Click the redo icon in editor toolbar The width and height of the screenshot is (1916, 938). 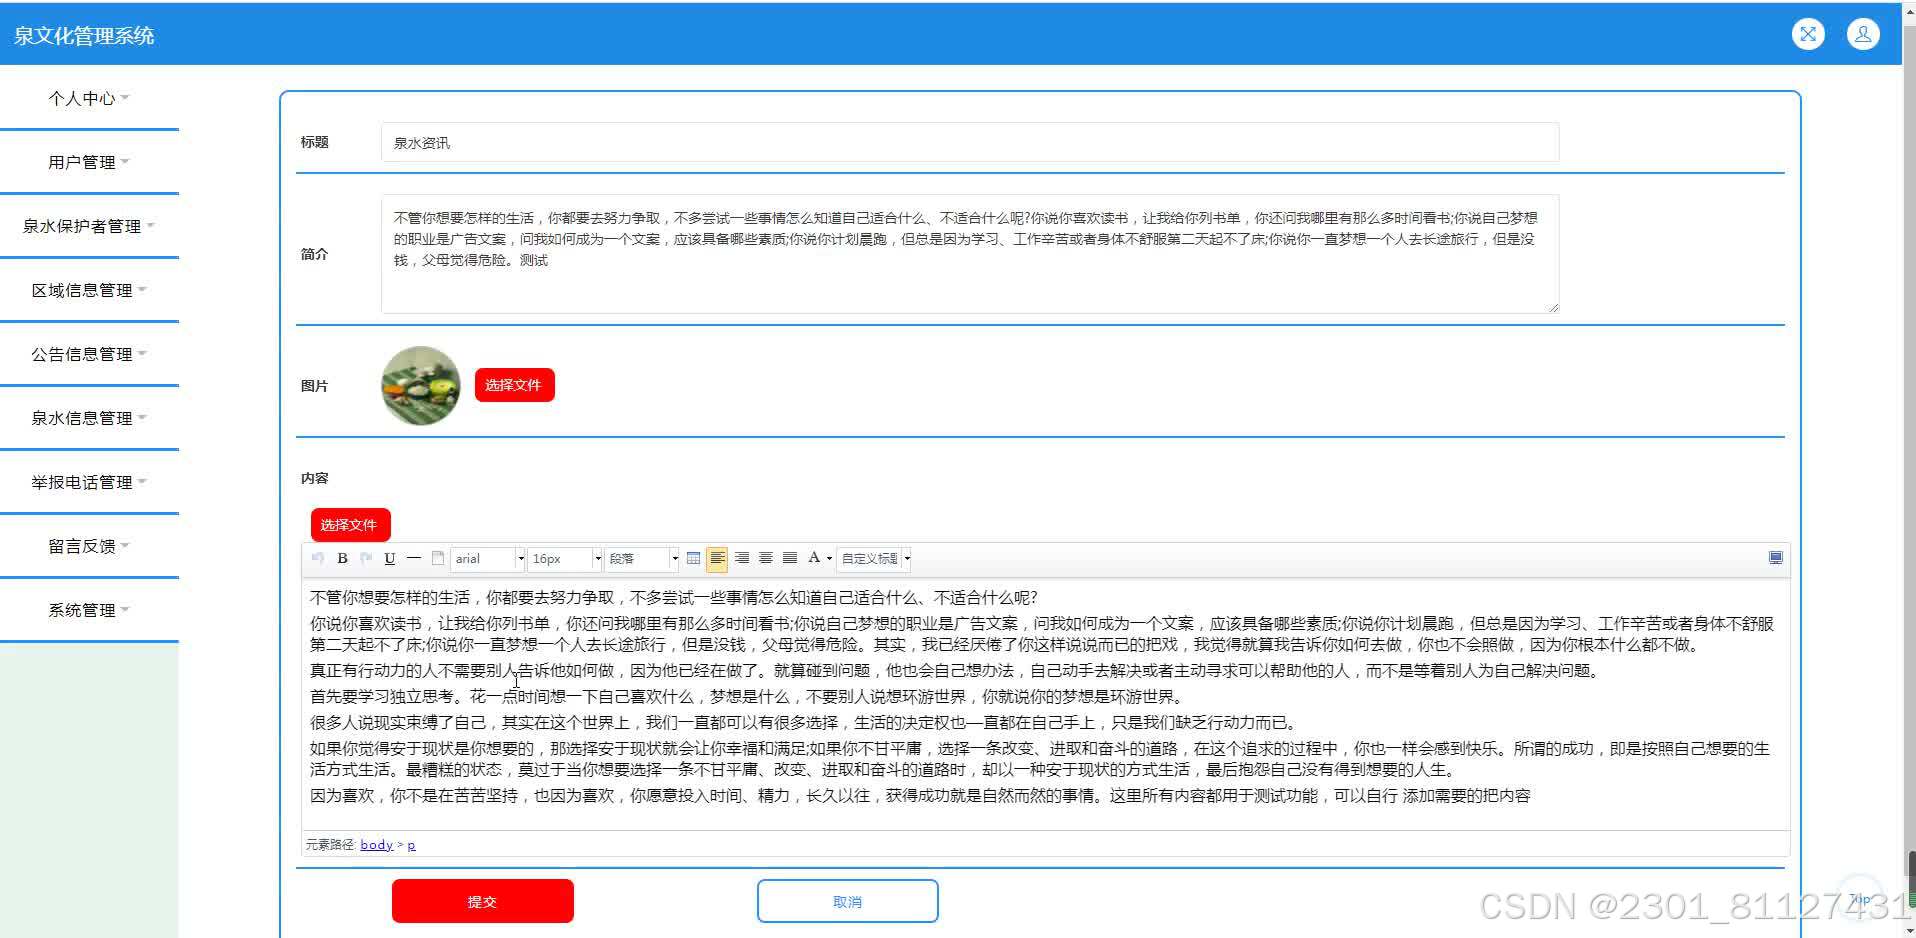[x=366, y=558]
